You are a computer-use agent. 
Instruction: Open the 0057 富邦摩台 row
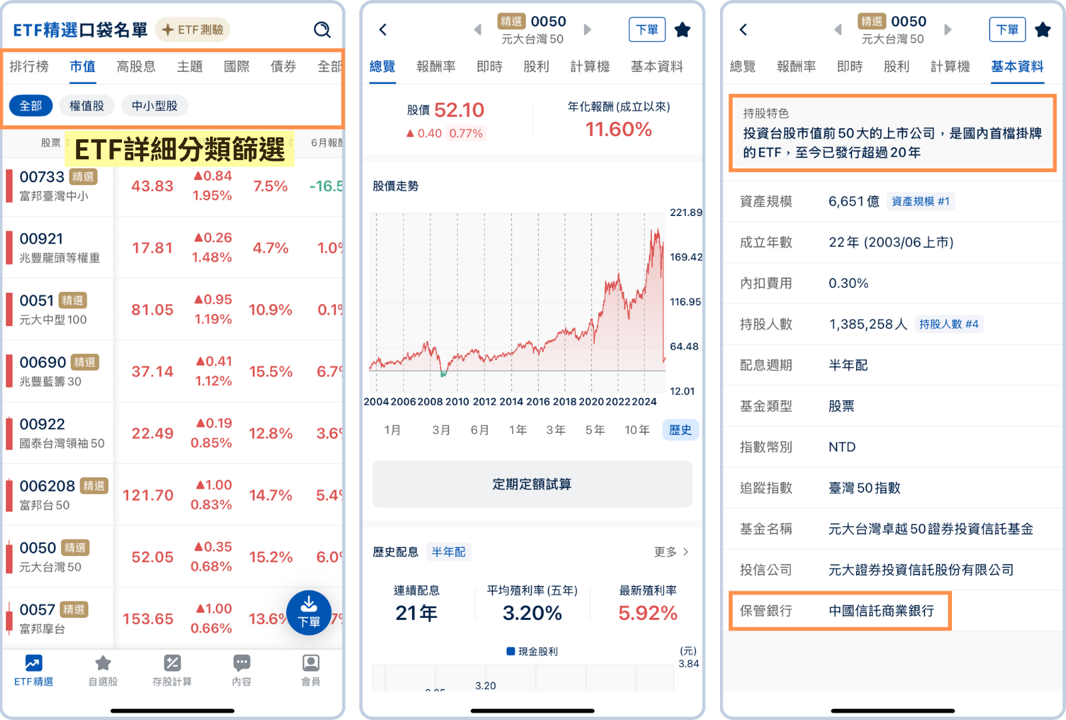(x=173, y=619)
